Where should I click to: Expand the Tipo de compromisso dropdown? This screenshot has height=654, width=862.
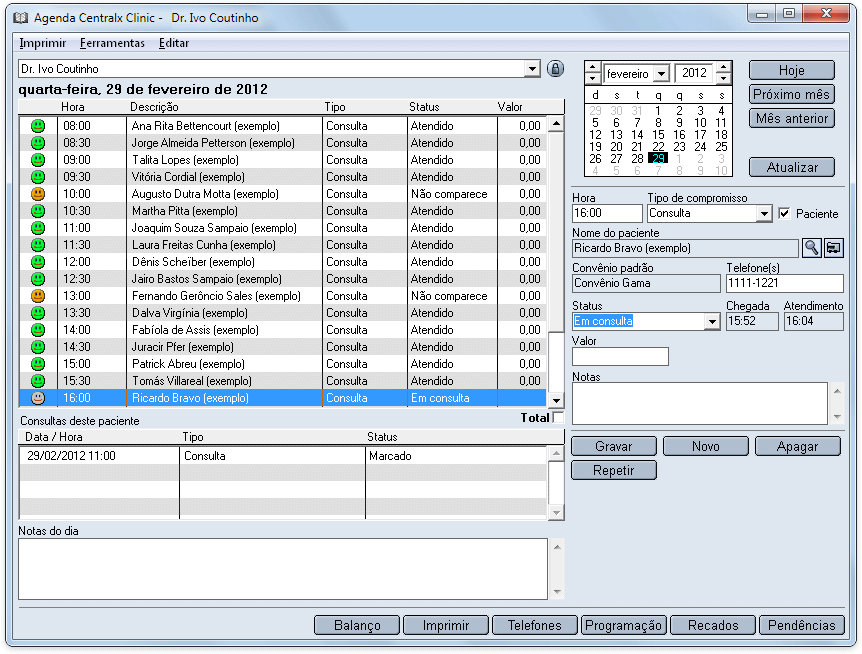764,213
